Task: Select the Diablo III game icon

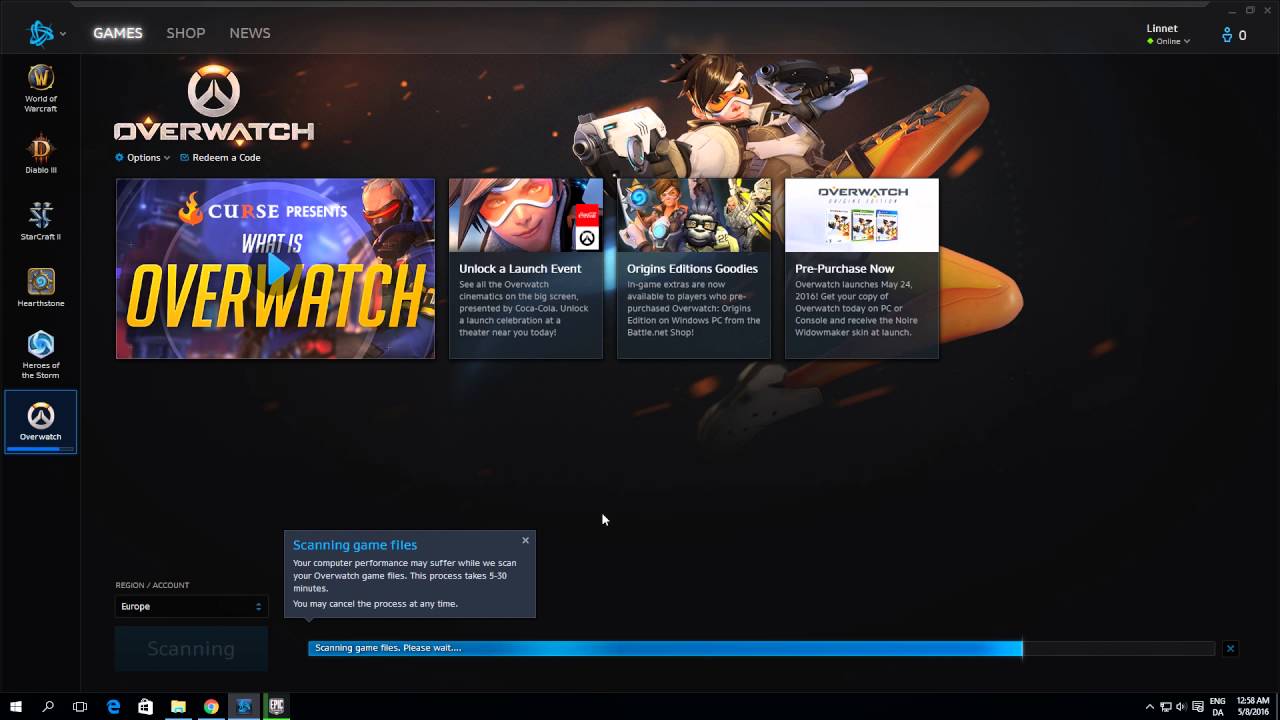Action: [40, 155]
